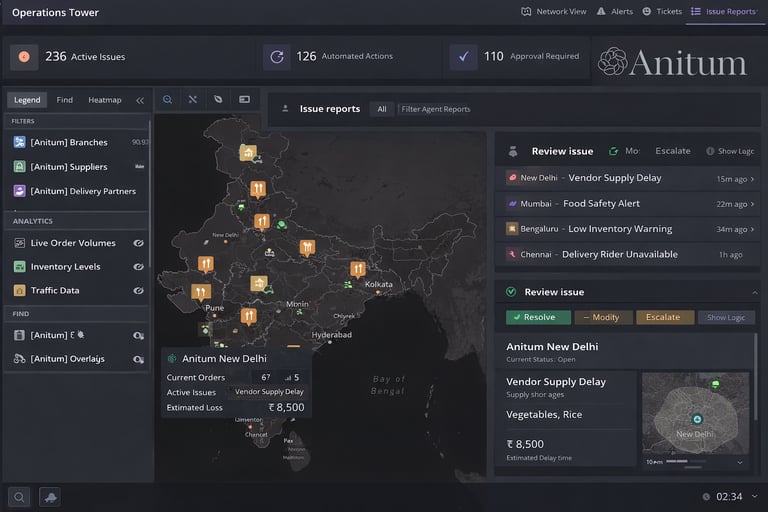Click the Anitum New Delhi popup title

[224, 359]
